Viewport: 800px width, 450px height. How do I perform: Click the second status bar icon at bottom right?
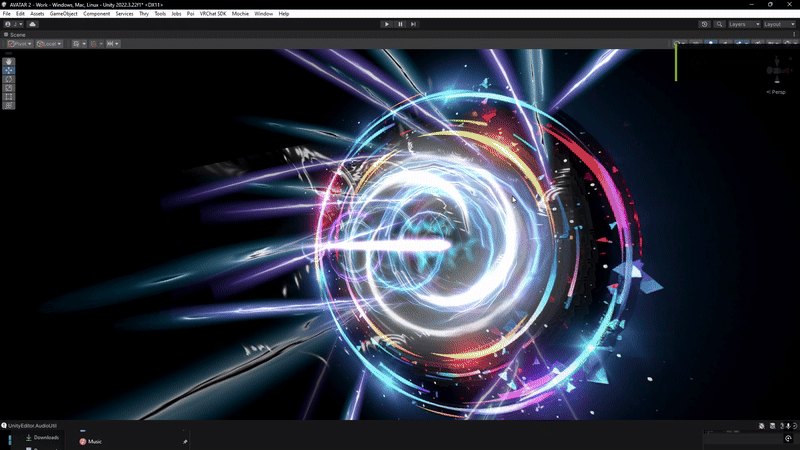tap(772, 426)
